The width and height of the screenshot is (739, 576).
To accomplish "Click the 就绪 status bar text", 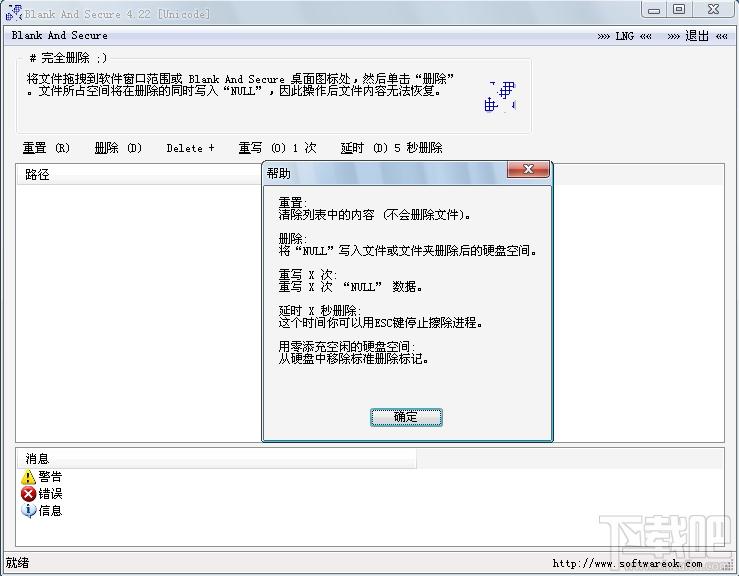I will tap(17, 563).
